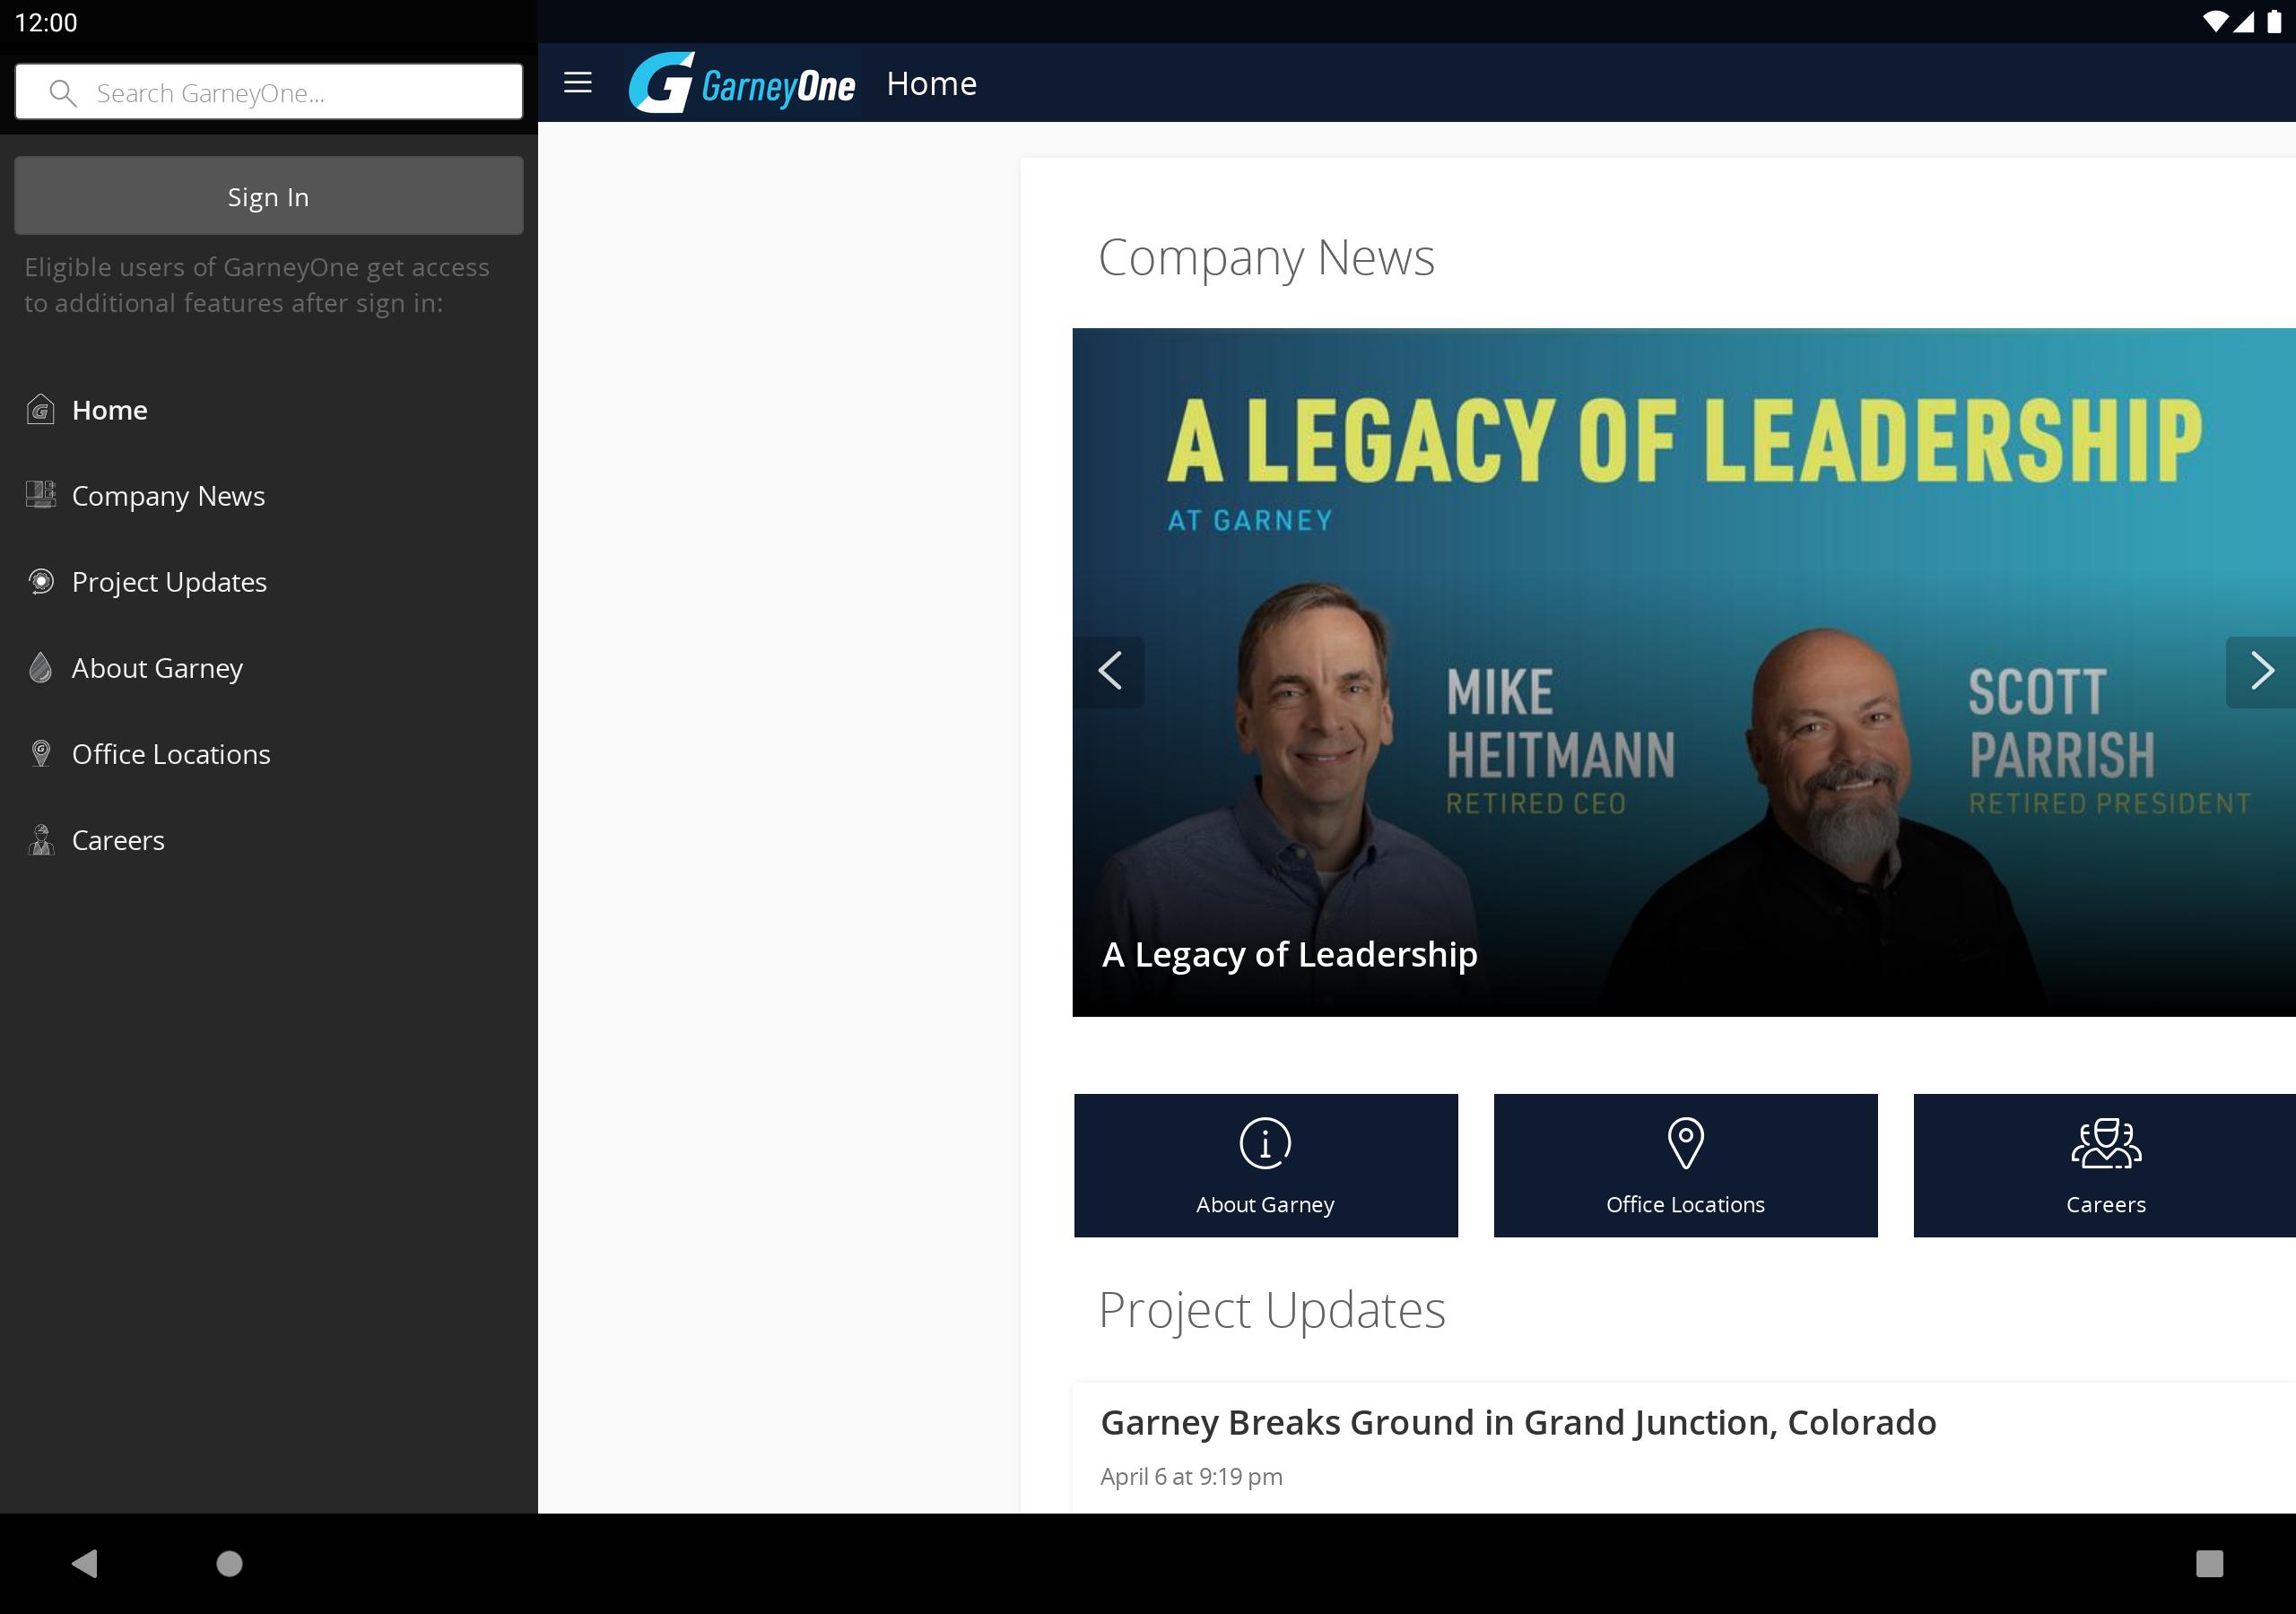The height and width of the screenshot is (1614, 2296).
Task: Click the Home sidebar icon
Action: click(40, 410)
